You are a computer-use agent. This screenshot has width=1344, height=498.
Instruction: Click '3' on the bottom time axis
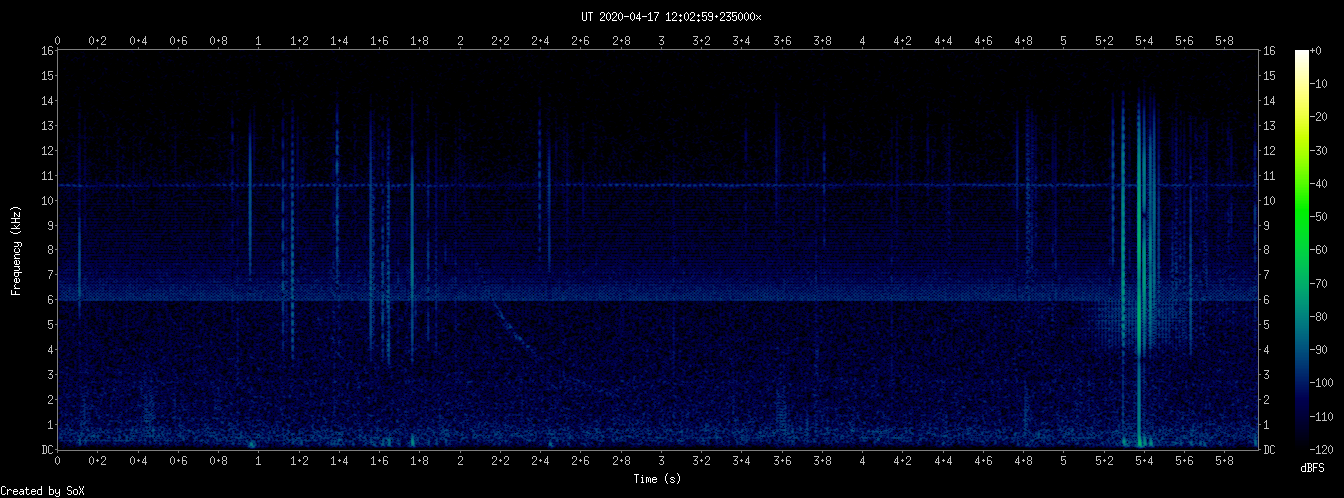click(x=661, y=461)
